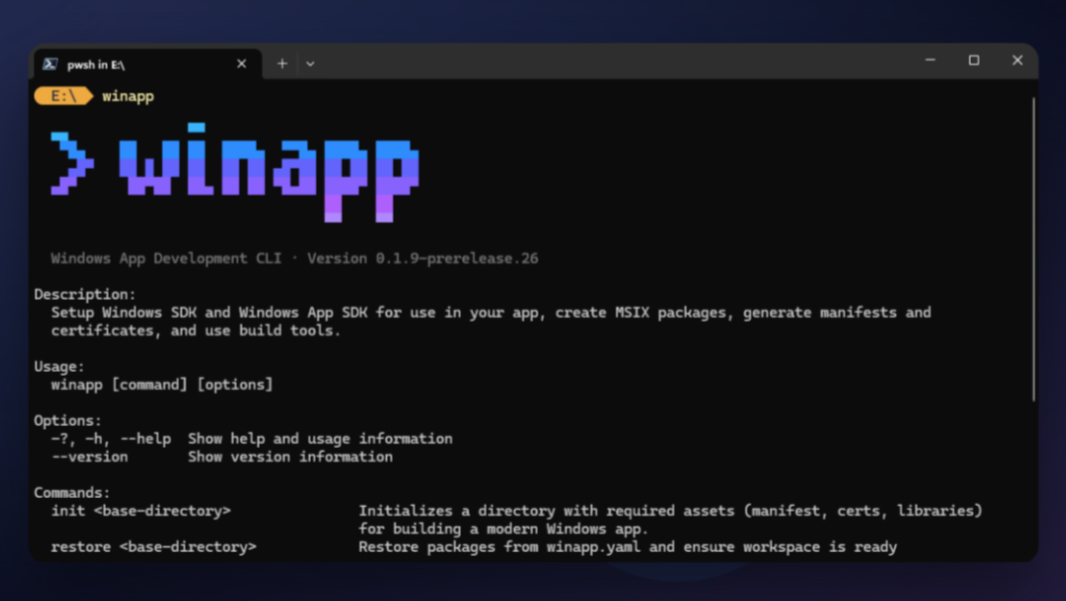Click the init <base-directory> command entry
This screenshot has width=1066, height=601.
pyautogui.click(x=142, y=509)
